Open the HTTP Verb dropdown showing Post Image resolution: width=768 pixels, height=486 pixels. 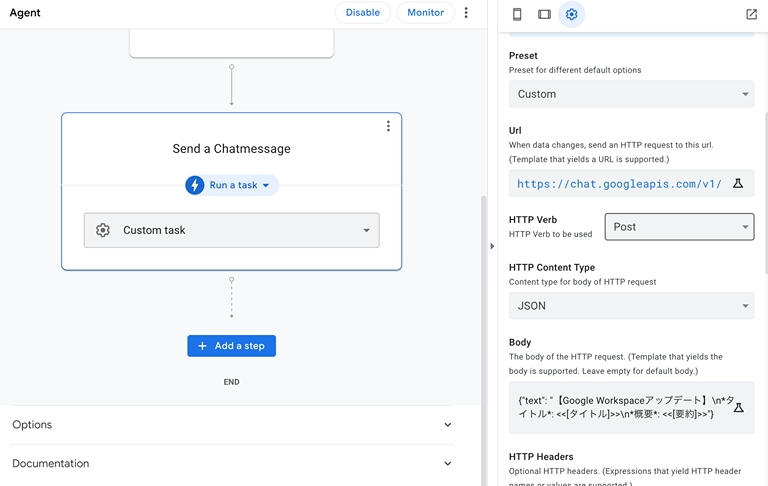point(679,227)
